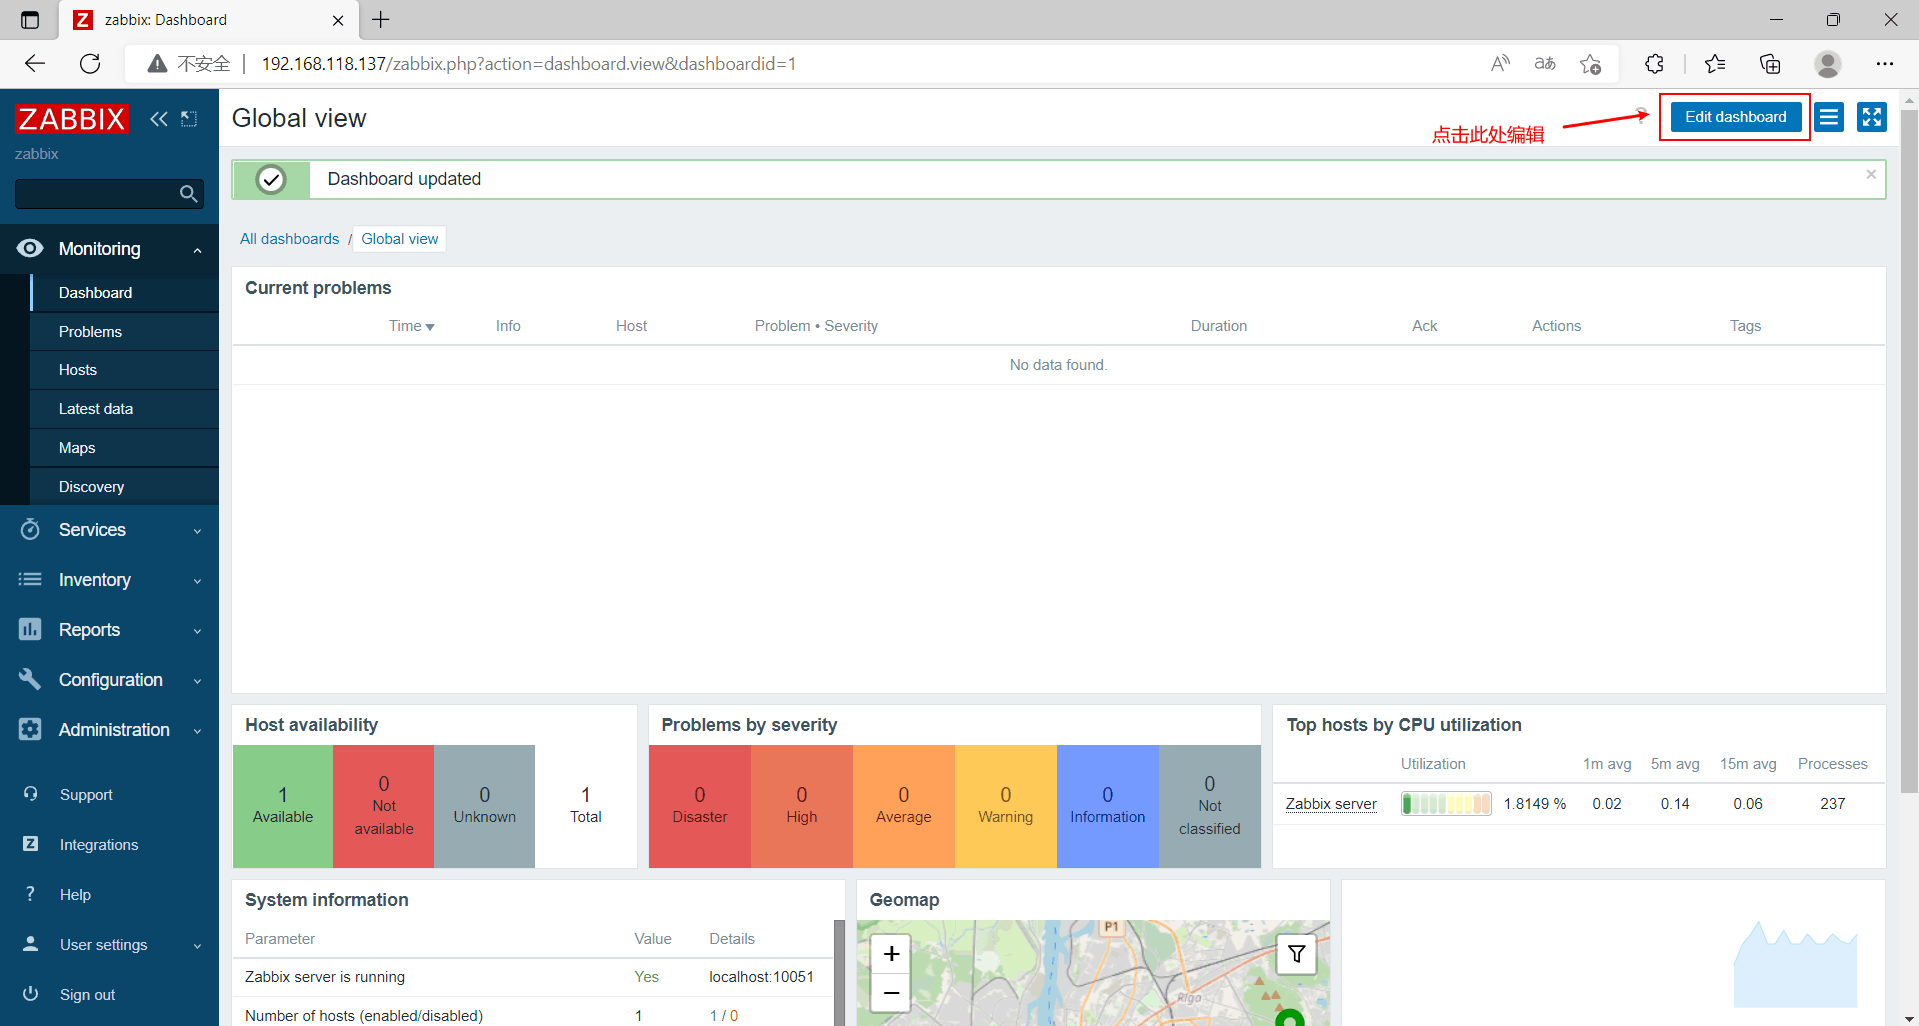This screenshot has height=1026, width=1919.
Task: Expand the User settings section
Action: (197, 946)
